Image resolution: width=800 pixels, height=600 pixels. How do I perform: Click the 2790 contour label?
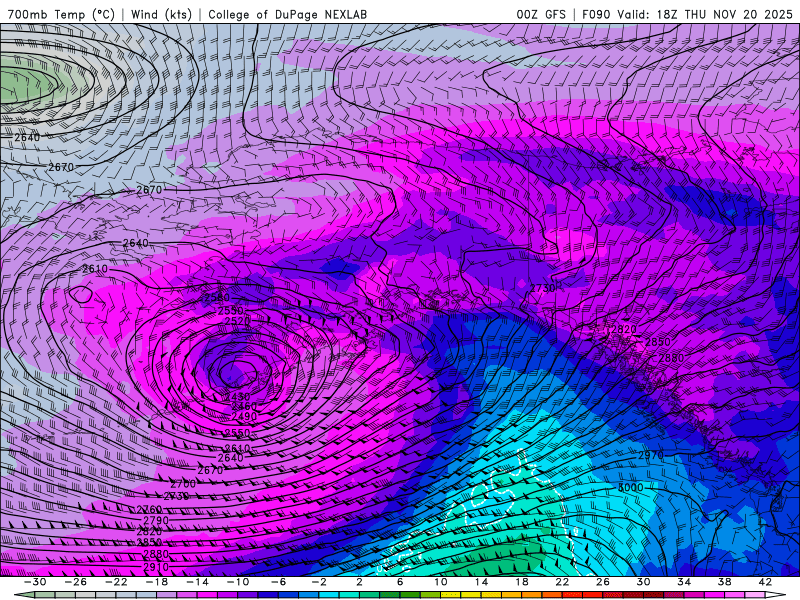(156, 520)
